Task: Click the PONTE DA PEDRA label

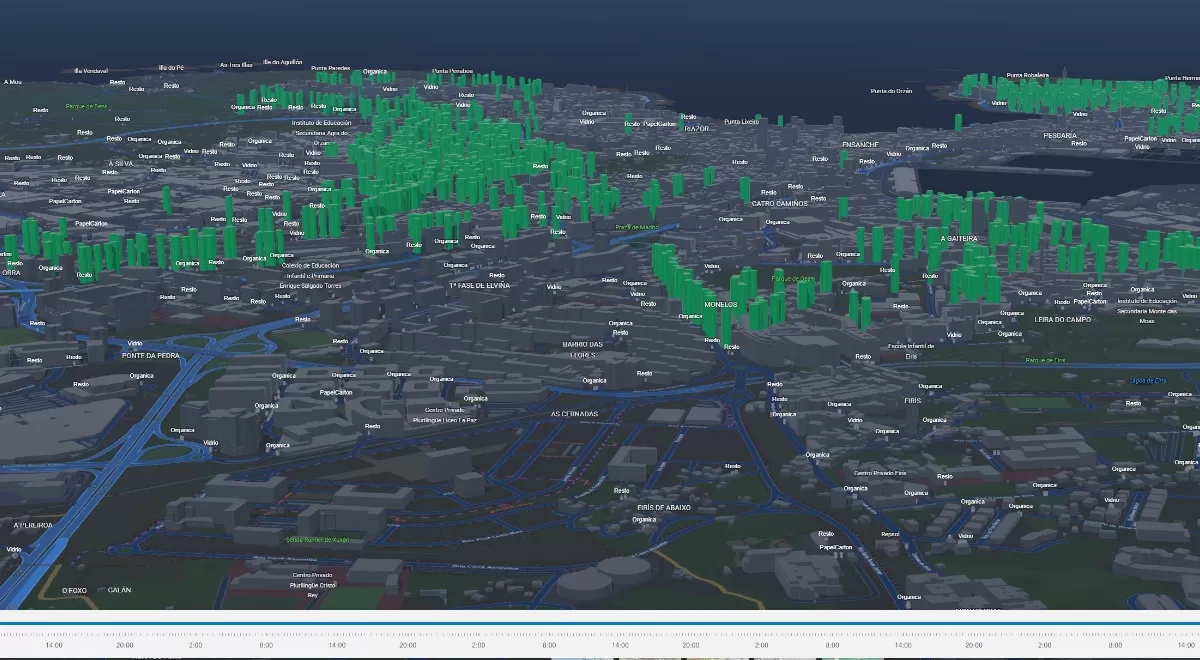Action: pyautogui.click(x=148, y=355)
